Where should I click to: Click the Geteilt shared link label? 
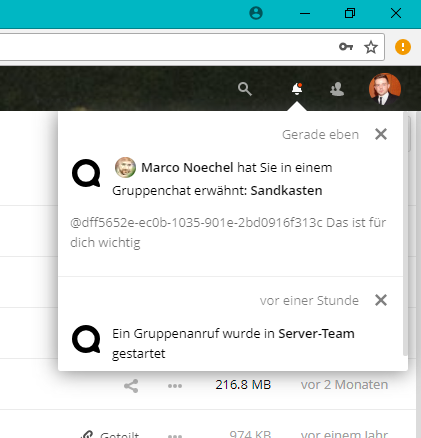(x=119, y=435)
